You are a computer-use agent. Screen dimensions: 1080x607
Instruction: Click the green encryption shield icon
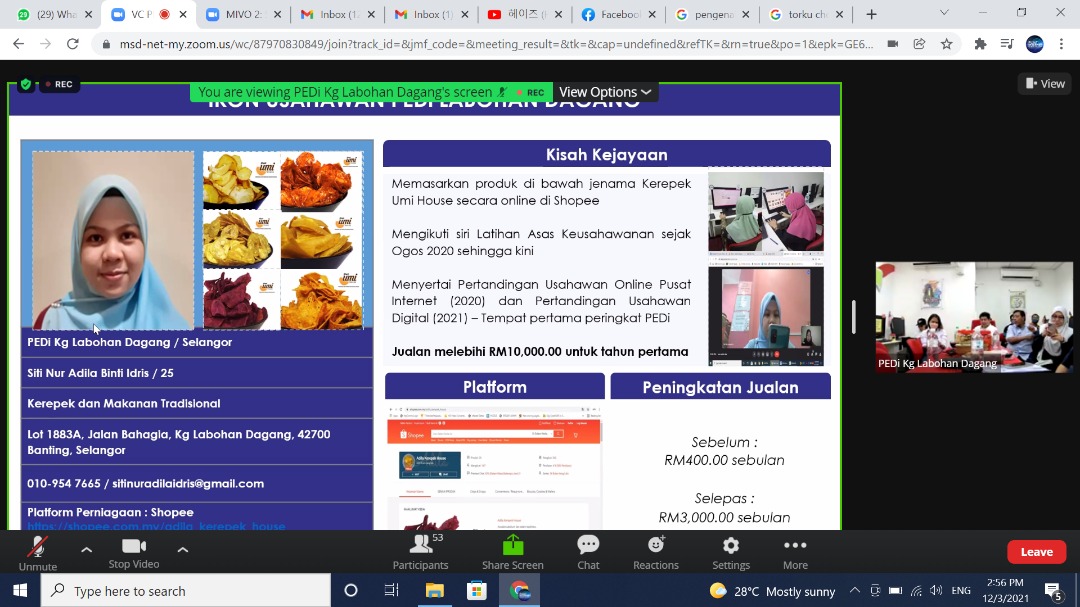(25, 85)
